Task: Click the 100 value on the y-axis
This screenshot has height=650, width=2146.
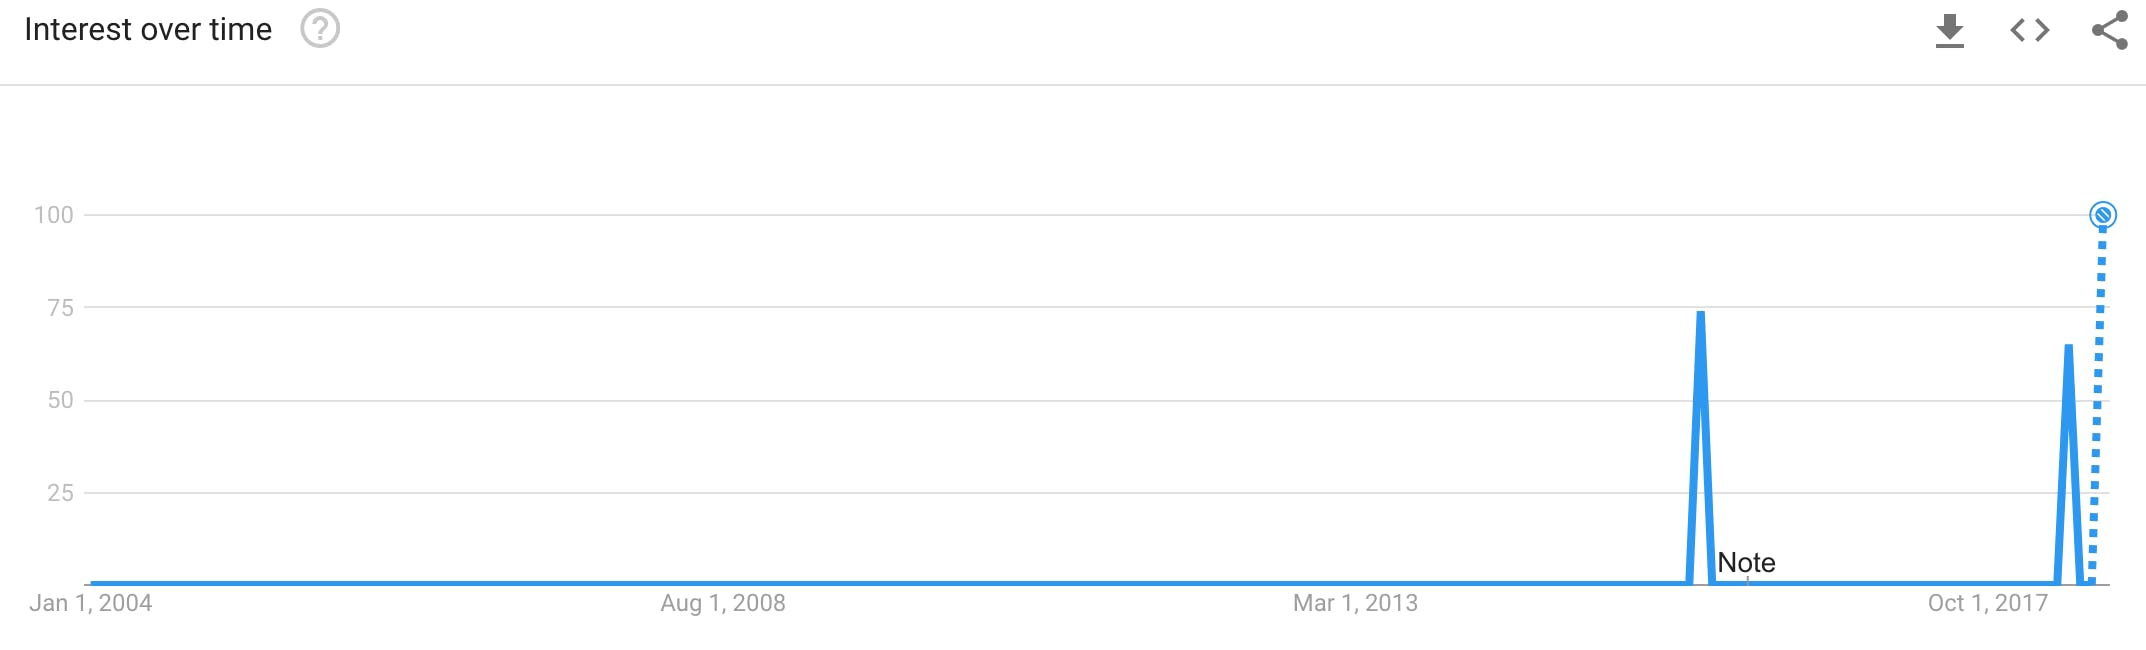Action: pyautogui.click(x=54, y=215)
